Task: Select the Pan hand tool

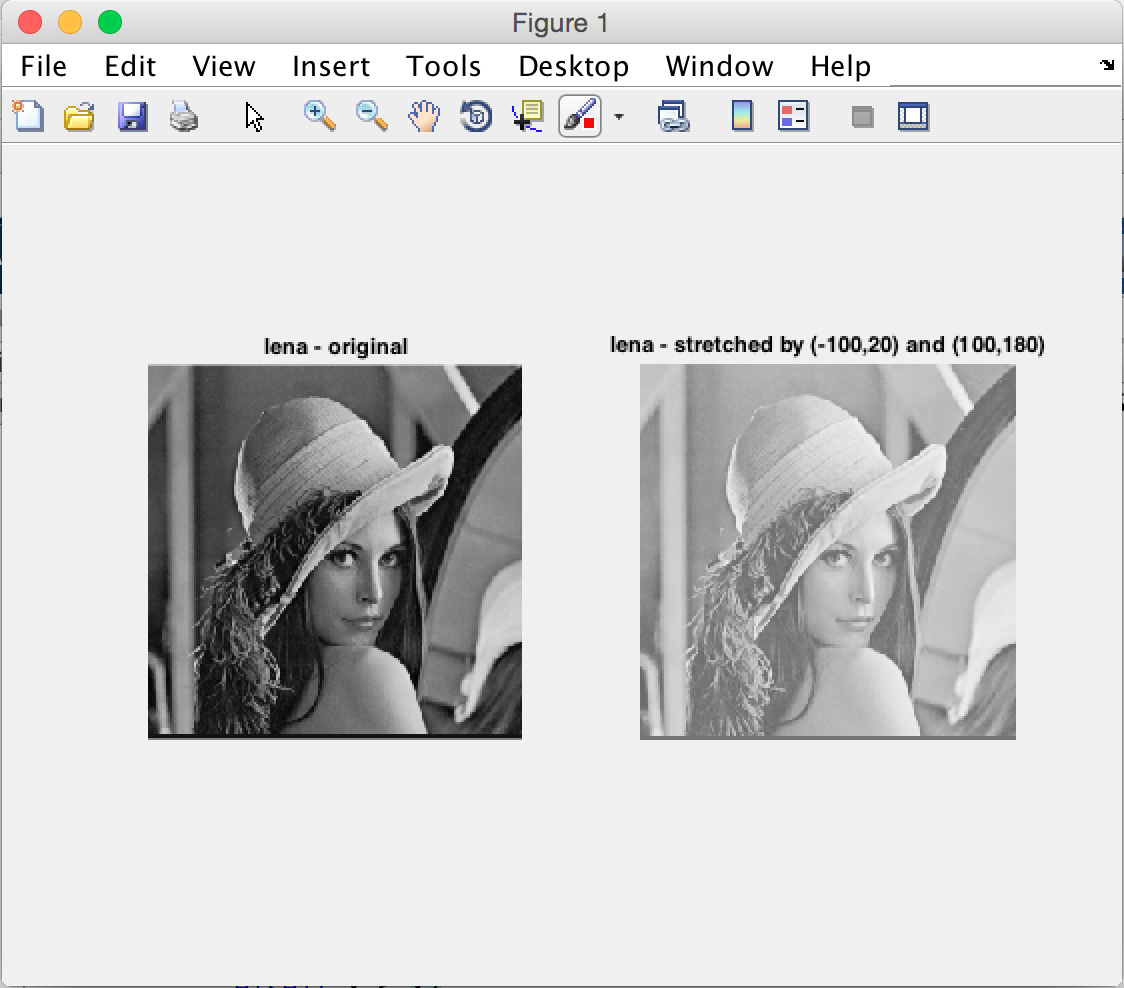Action: (424, 116)
